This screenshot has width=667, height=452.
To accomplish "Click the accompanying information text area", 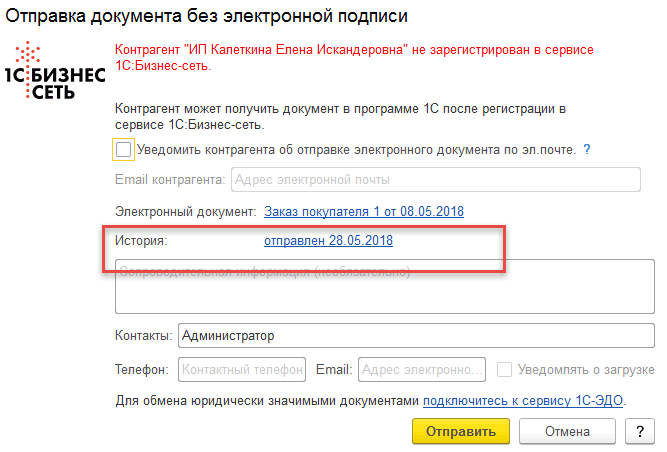I will (385, 290).
